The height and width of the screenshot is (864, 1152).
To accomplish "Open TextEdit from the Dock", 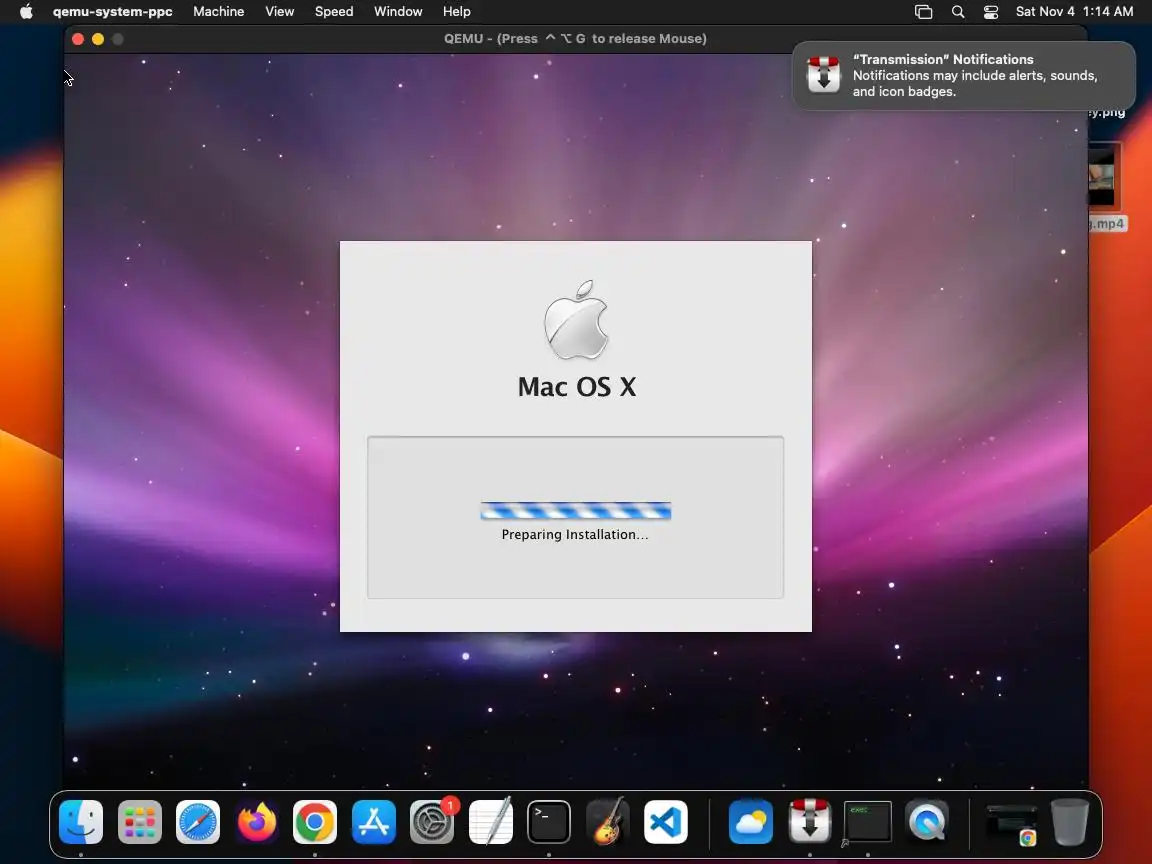I will click(490, 821).
